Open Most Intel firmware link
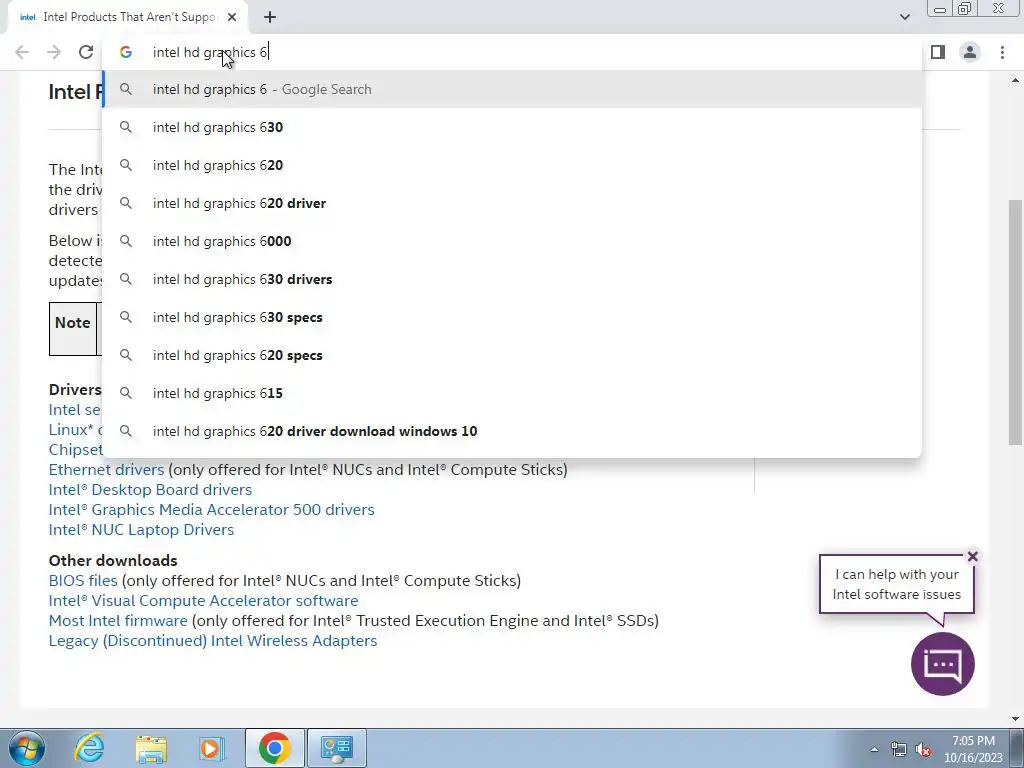This screenshot has height=768, width=1024. [118, 620]
